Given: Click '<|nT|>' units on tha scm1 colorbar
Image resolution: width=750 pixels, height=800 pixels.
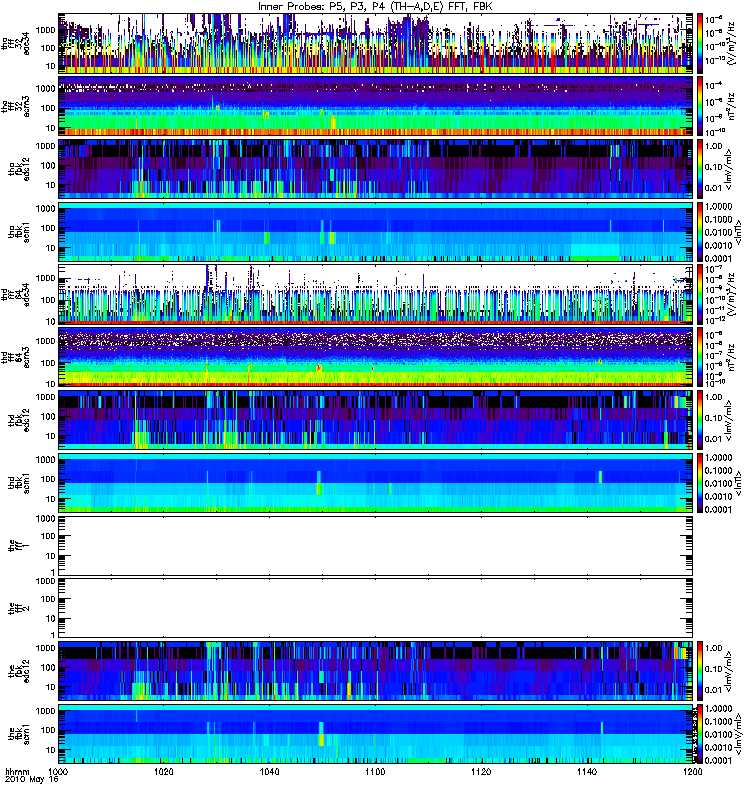Looking at the screenshot, I should (x=738, y=233).
